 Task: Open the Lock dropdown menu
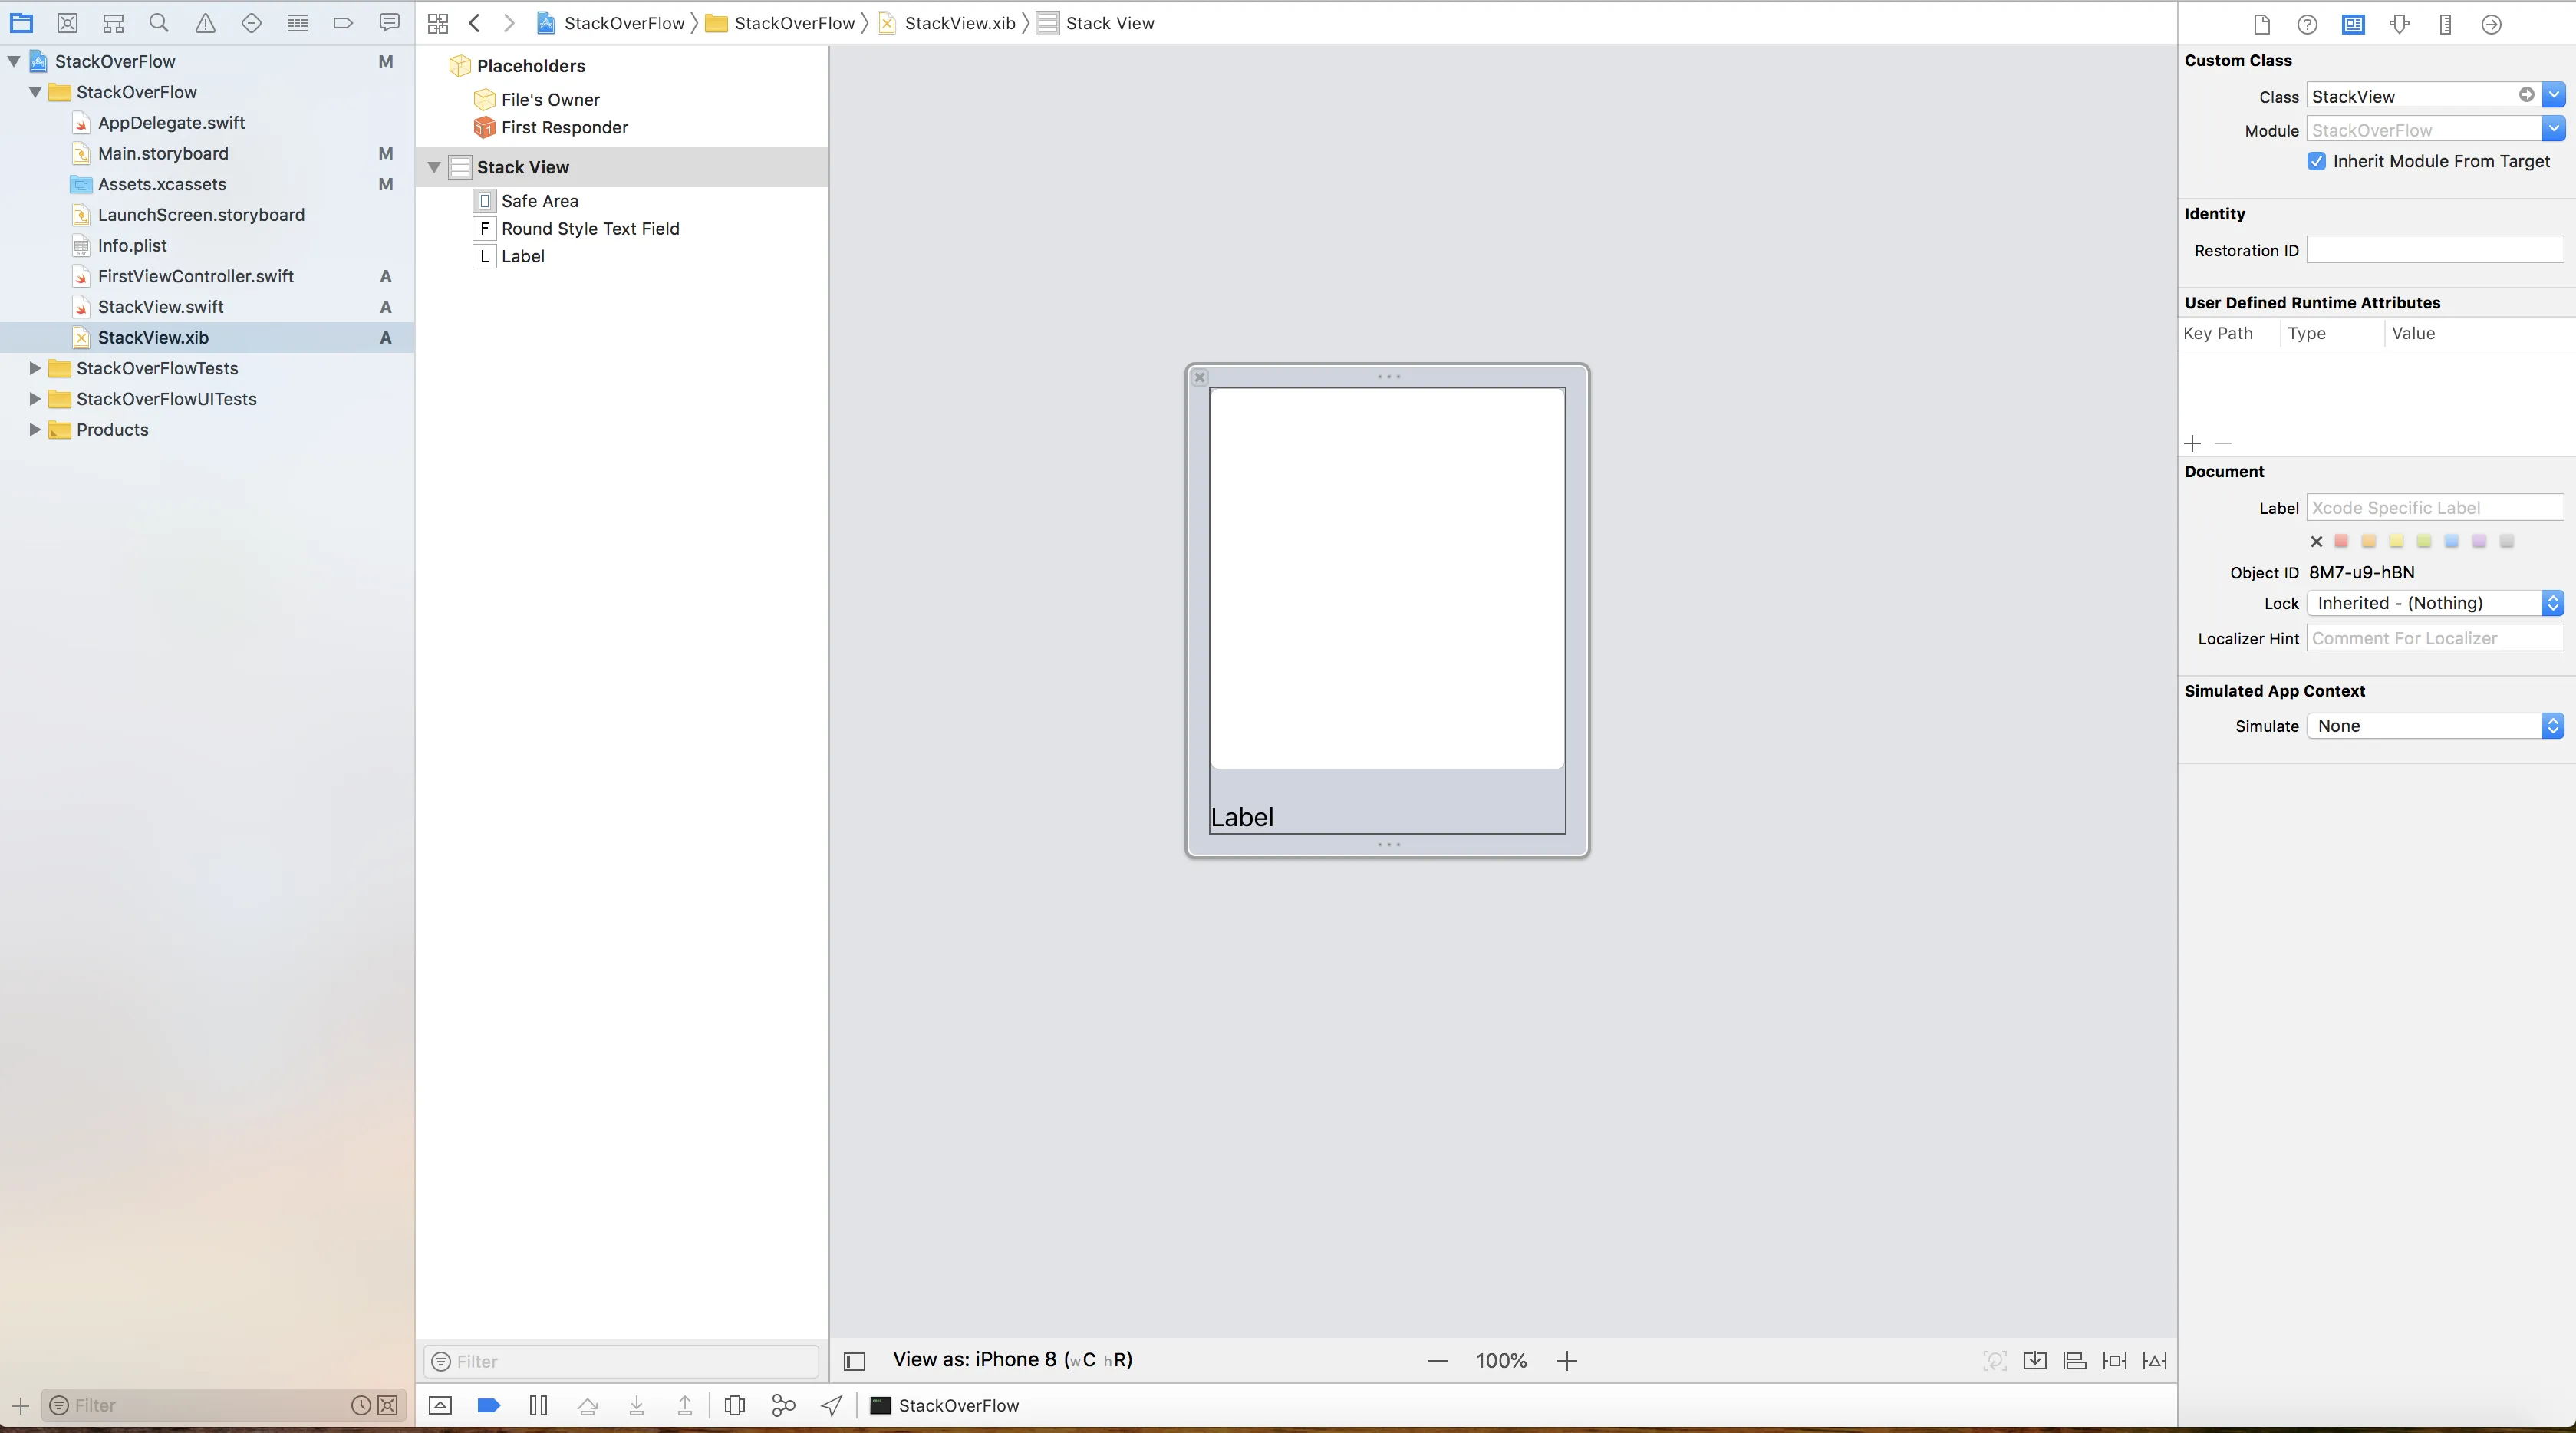point(2434,603)
